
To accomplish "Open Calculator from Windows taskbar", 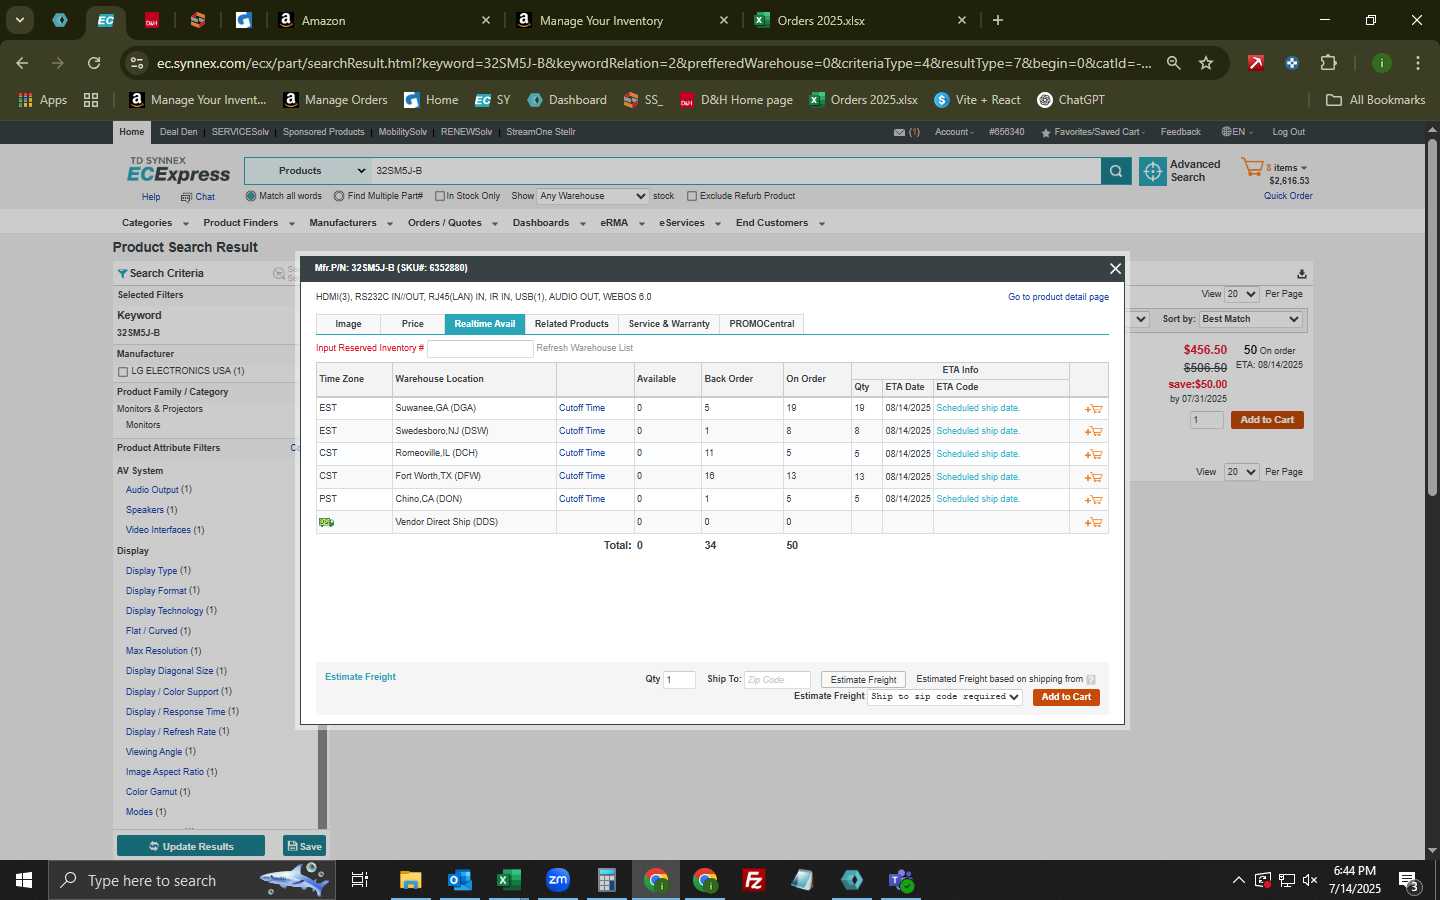I will (607, 880).
